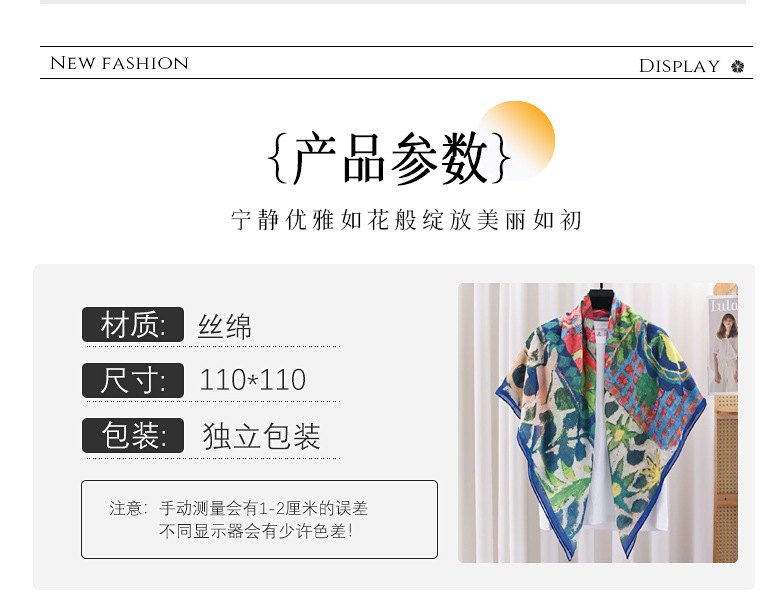Select the 丝绵 material value
The image size is (780, 608).
(224, 327)
